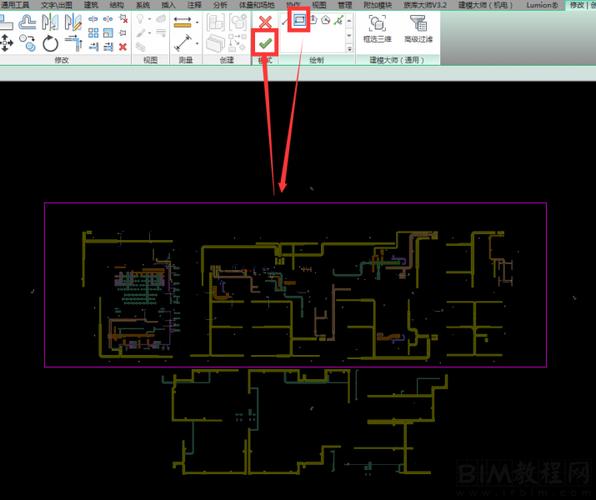Open the 管理 ribbon tab

(x=345, y=5)
